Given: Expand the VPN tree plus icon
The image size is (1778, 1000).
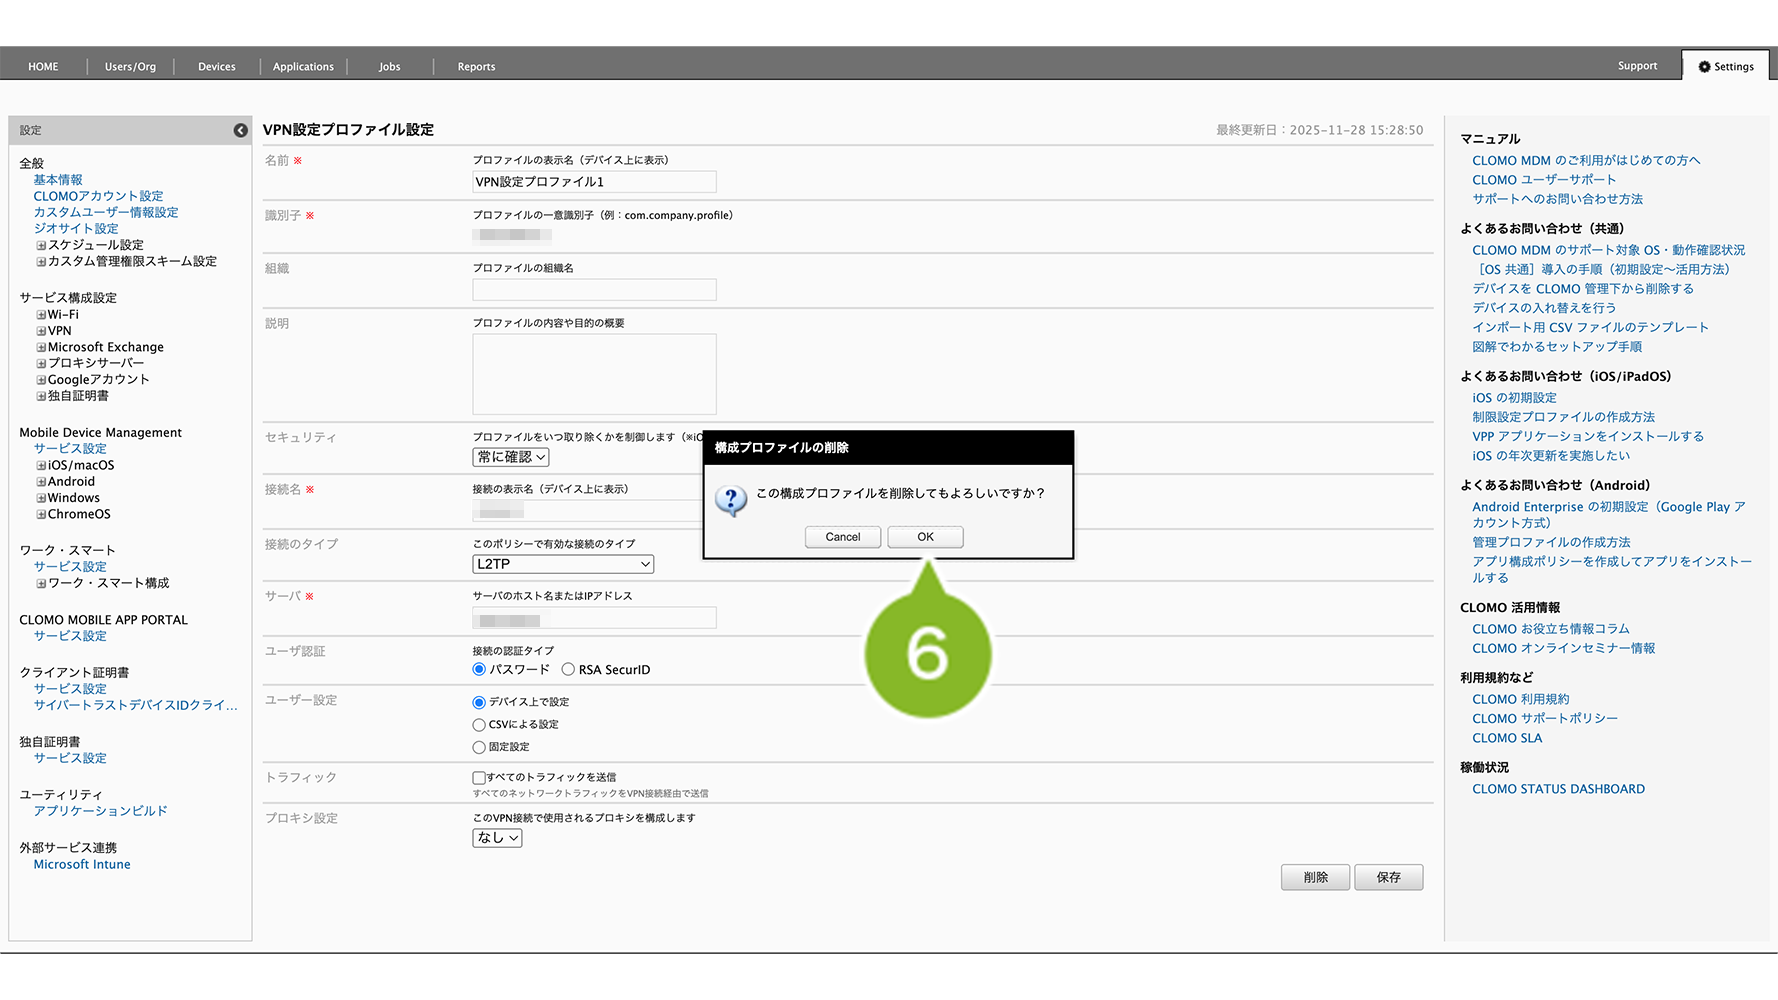Looking at the screenshot, I should [41, 331].
